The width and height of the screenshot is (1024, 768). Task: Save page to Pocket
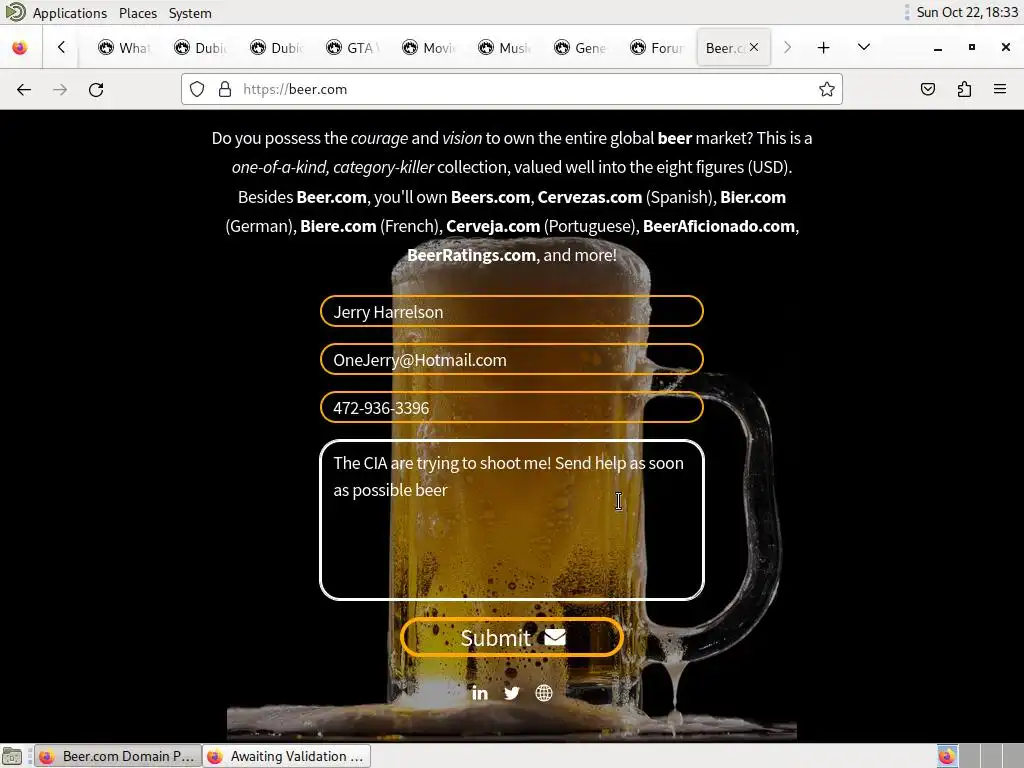pyautogui.click(x=928, y=89)
